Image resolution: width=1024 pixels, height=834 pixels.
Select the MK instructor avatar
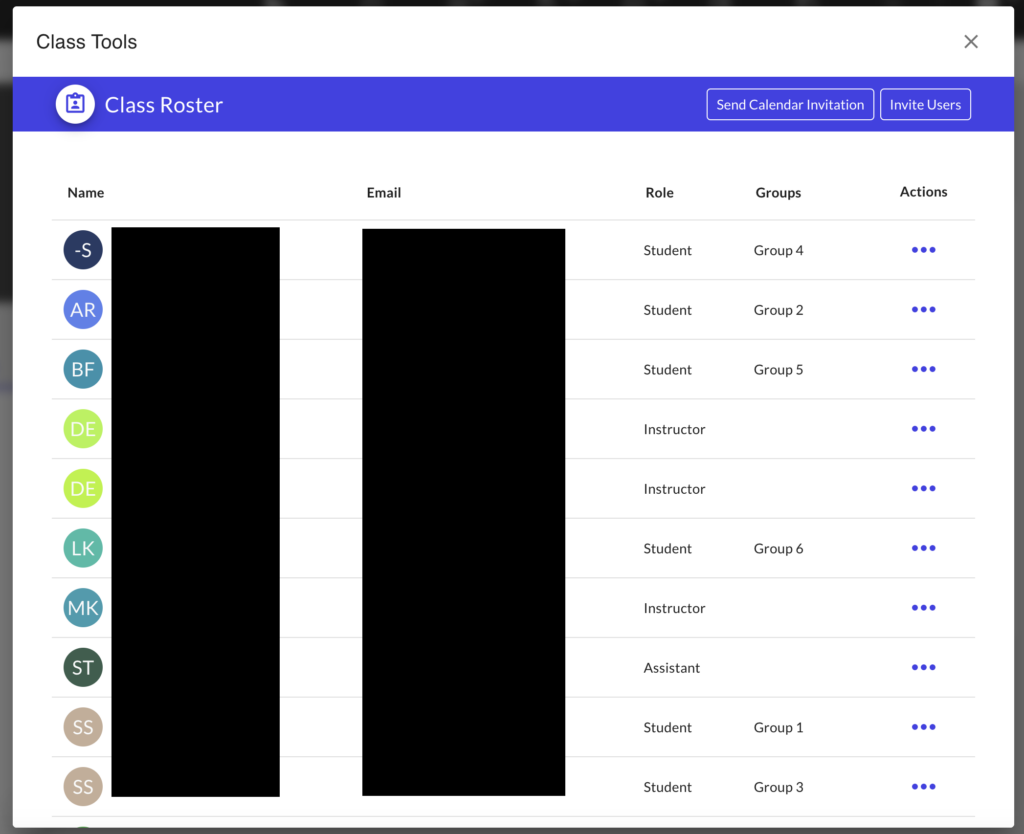[83, 608]
